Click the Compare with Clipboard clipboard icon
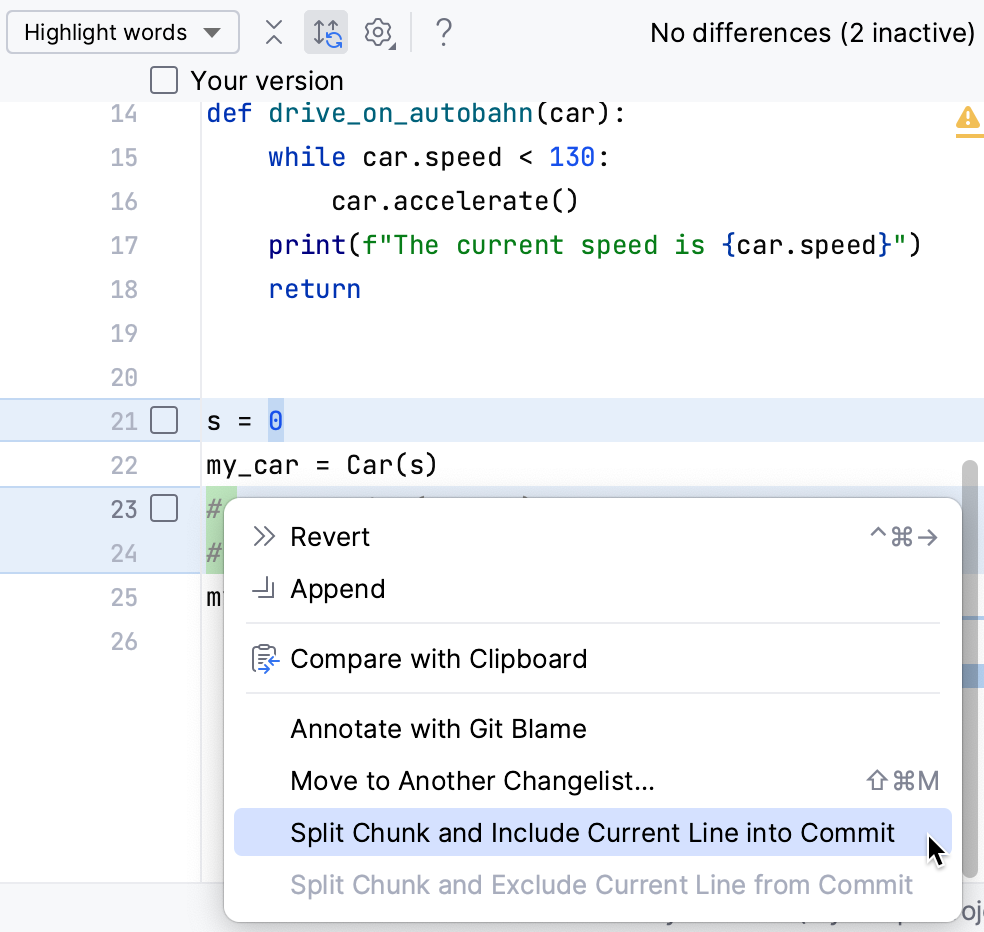The width and height of the screenshot is (984, 932). 264,659
